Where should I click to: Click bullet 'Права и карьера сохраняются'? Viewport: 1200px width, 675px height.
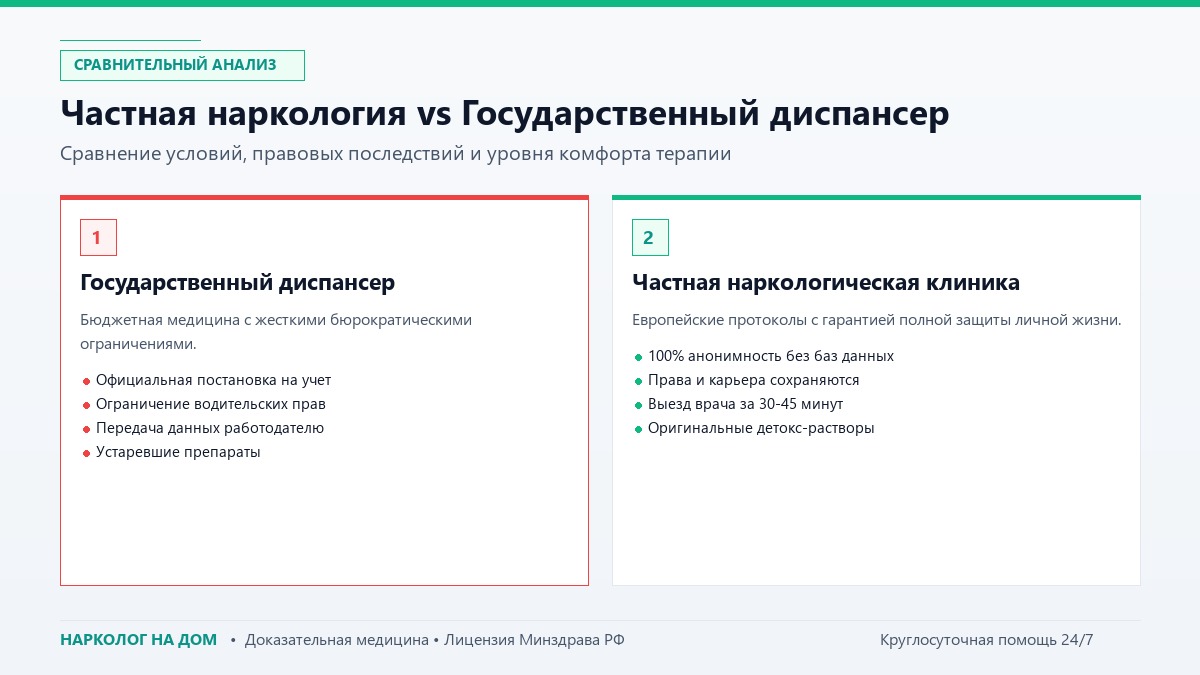pos(754,380)
